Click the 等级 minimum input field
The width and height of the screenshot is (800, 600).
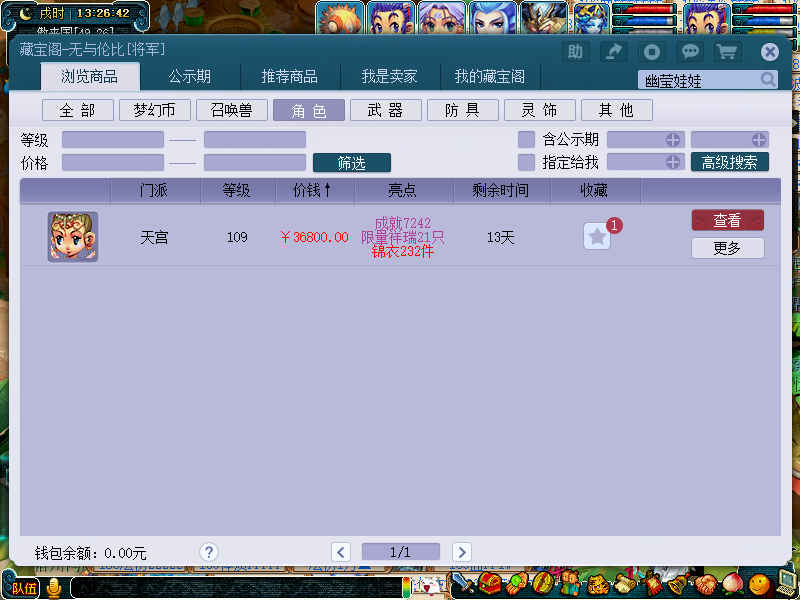coord(113,139)
